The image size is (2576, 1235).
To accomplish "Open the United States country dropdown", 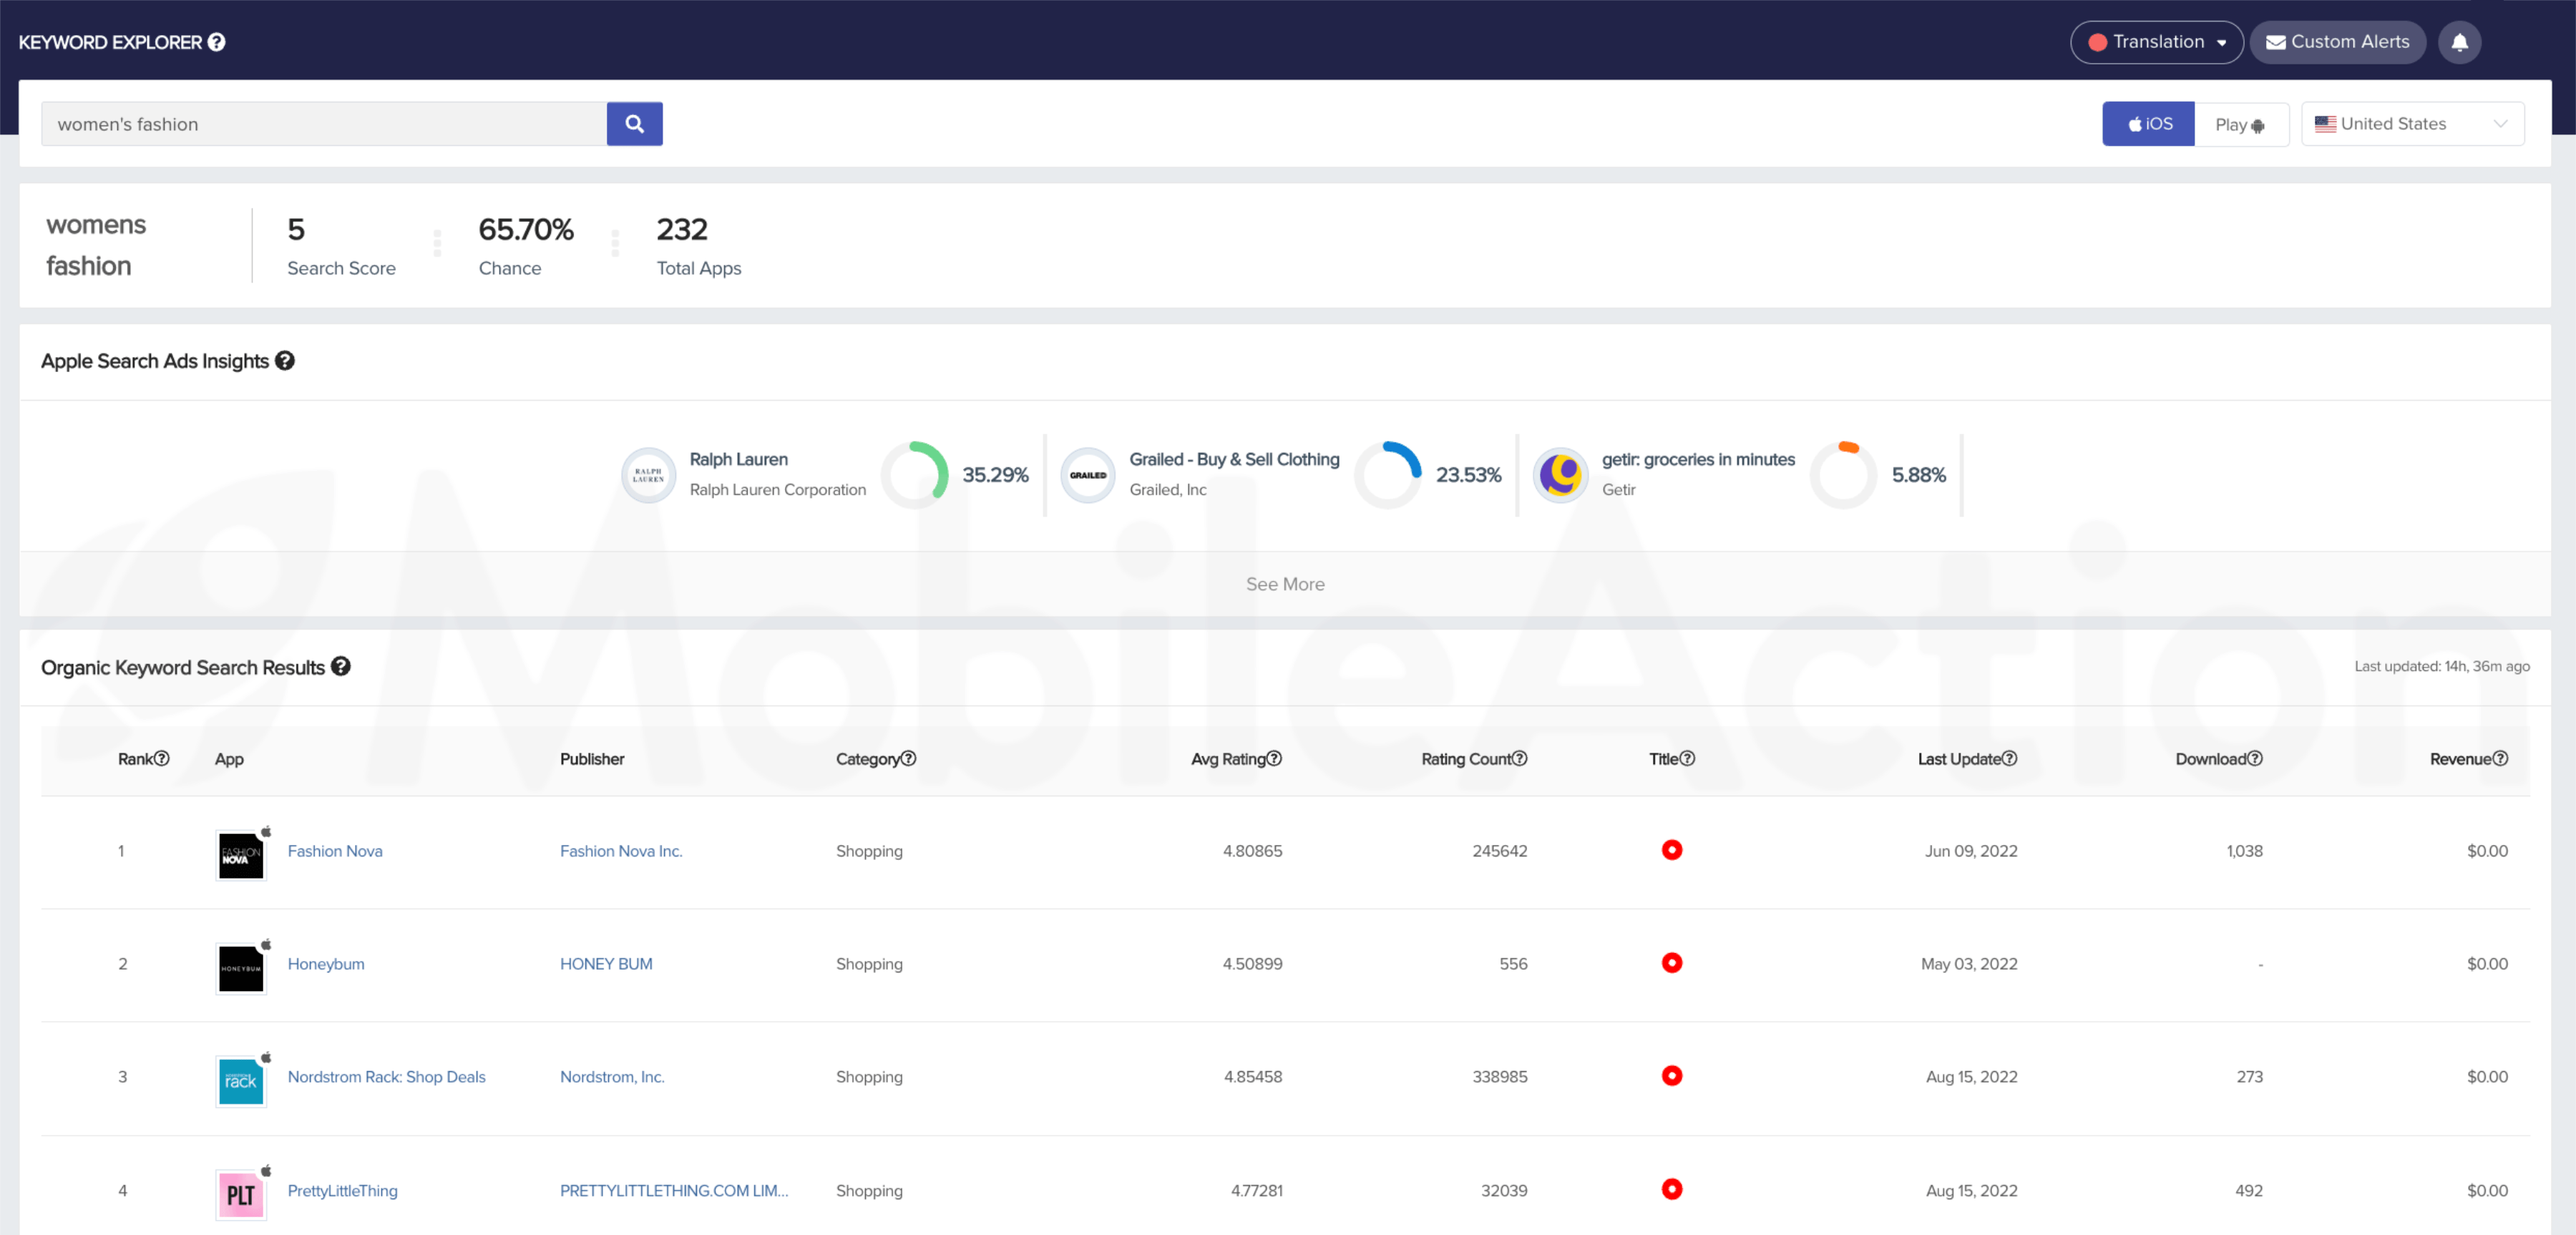I will click(2412, 124).
